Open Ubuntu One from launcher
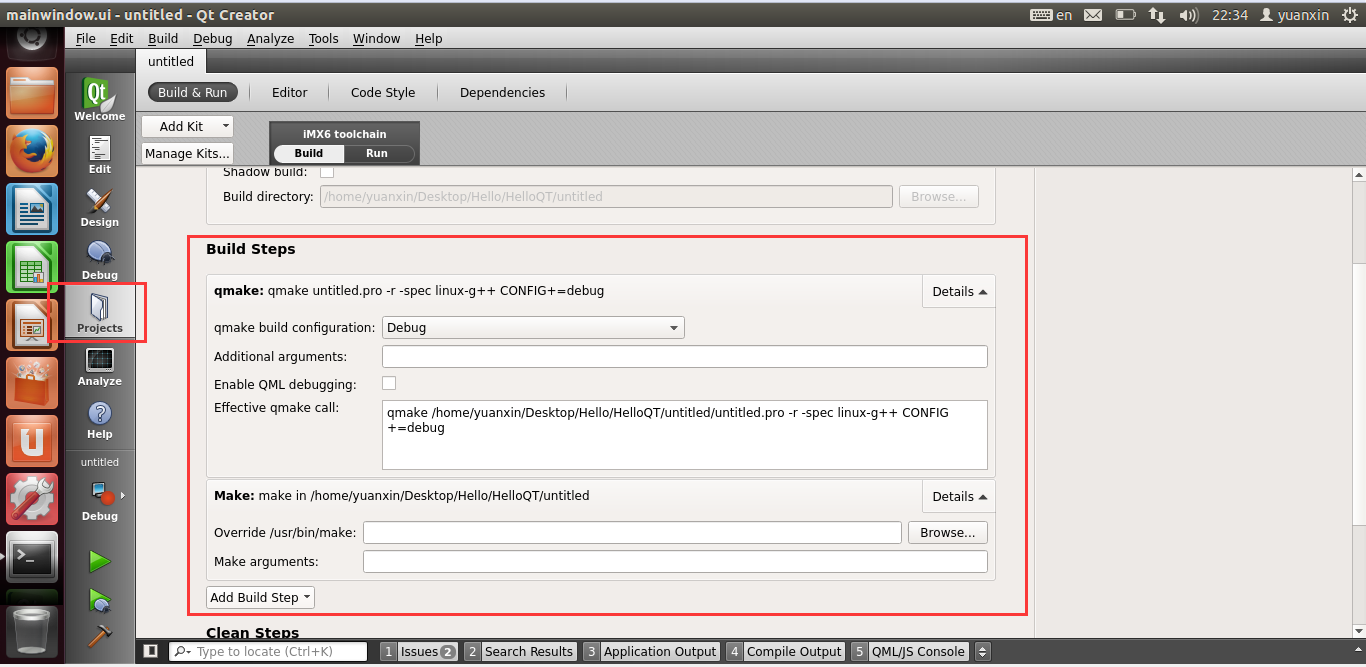Screen dimensions: 1366x667 32,441
